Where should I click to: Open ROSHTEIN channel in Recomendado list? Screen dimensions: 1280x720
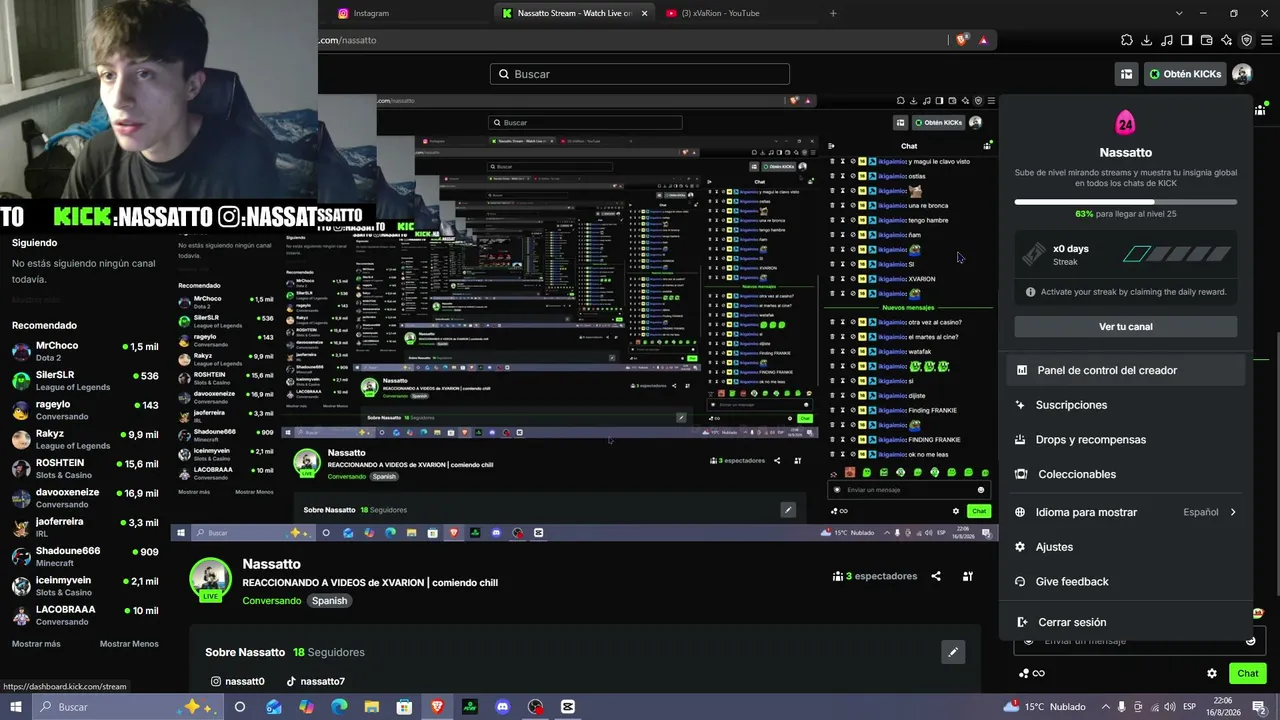tap(85, 469)
